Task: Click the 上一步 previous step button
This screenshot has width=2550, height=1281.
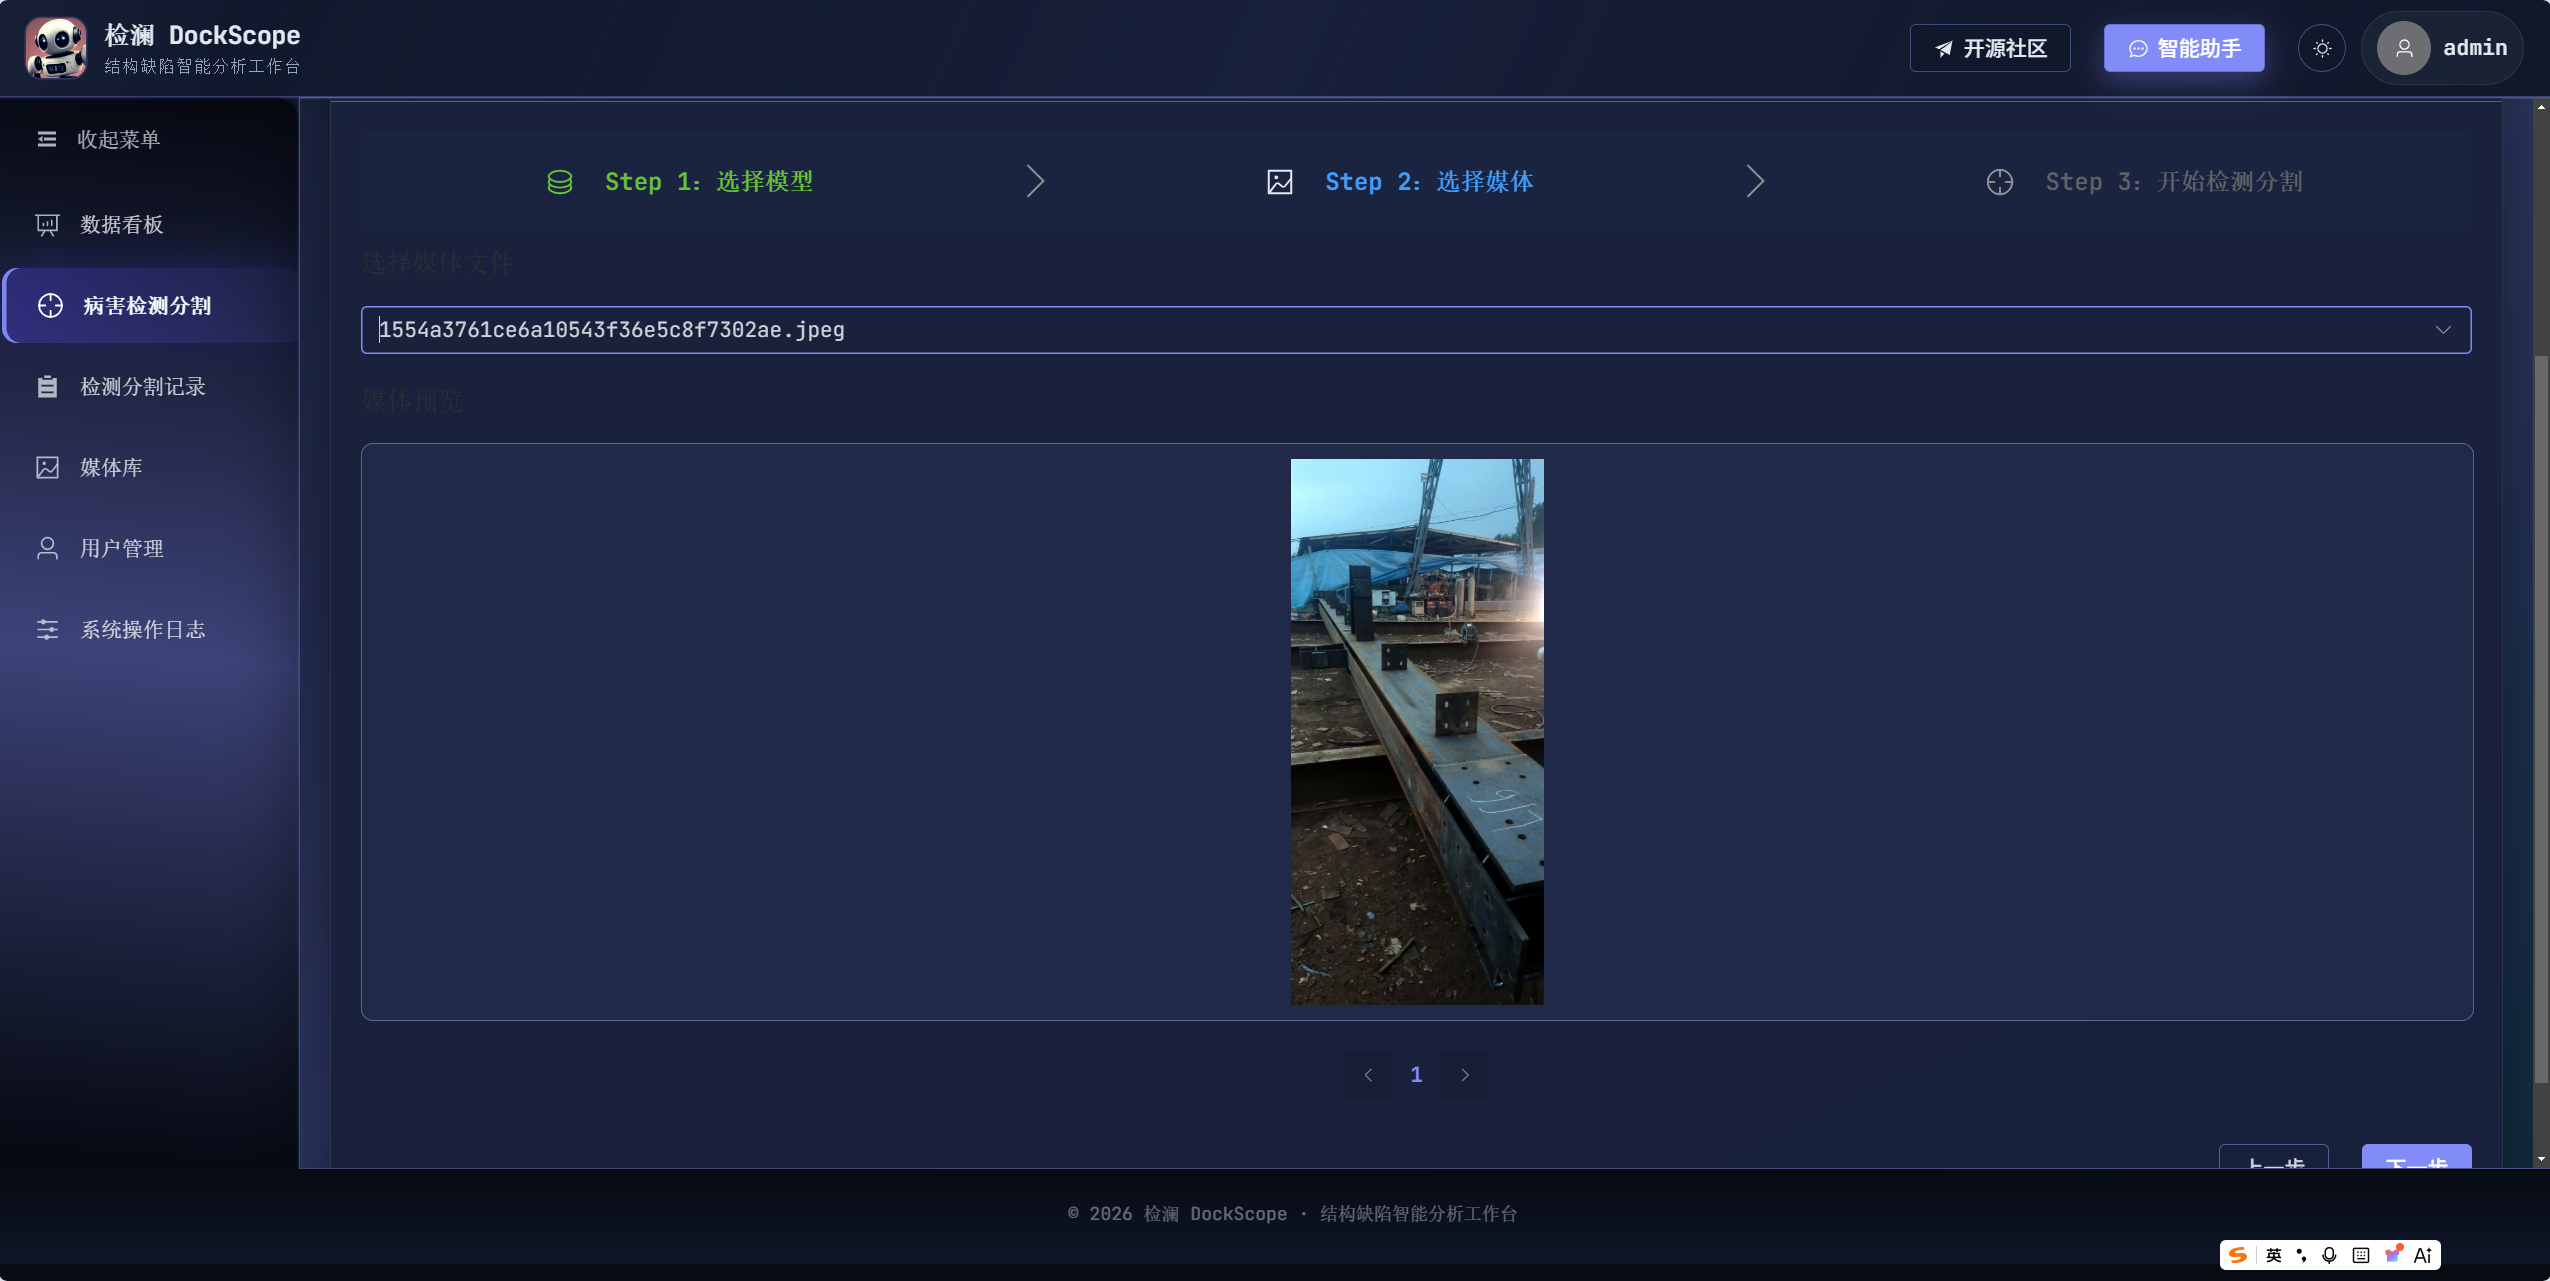Action: (2274, 1156)
